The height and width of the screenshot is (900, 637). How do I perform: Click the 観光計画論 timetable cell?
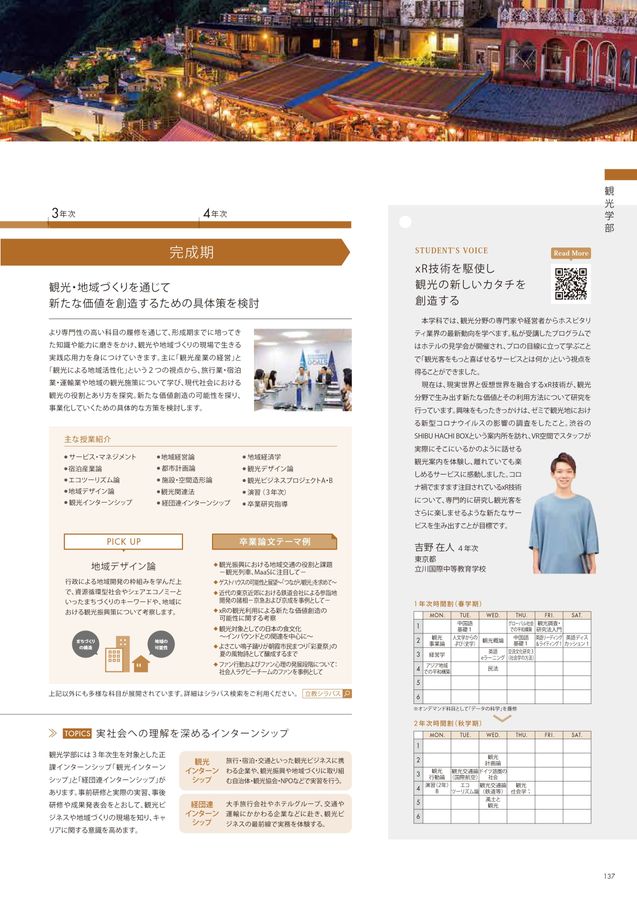493,760
